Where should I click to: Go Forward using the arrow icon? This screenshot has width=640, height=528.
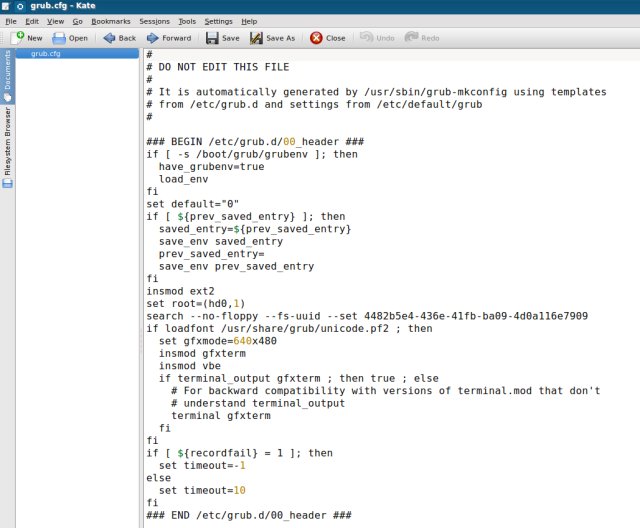click(x=152, y=38)
